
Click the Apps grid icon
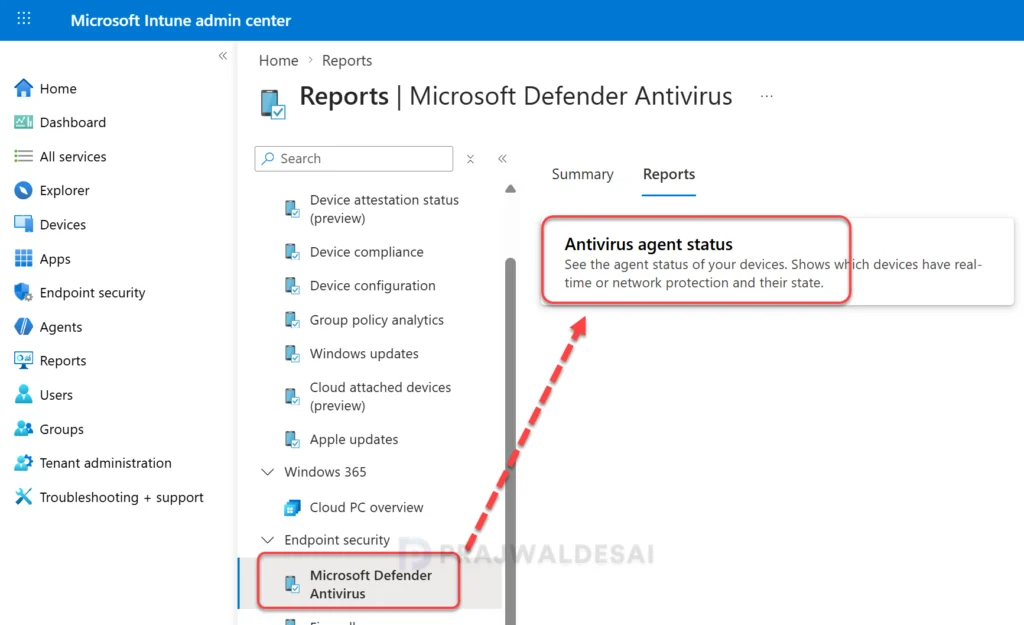pos(24,258)
